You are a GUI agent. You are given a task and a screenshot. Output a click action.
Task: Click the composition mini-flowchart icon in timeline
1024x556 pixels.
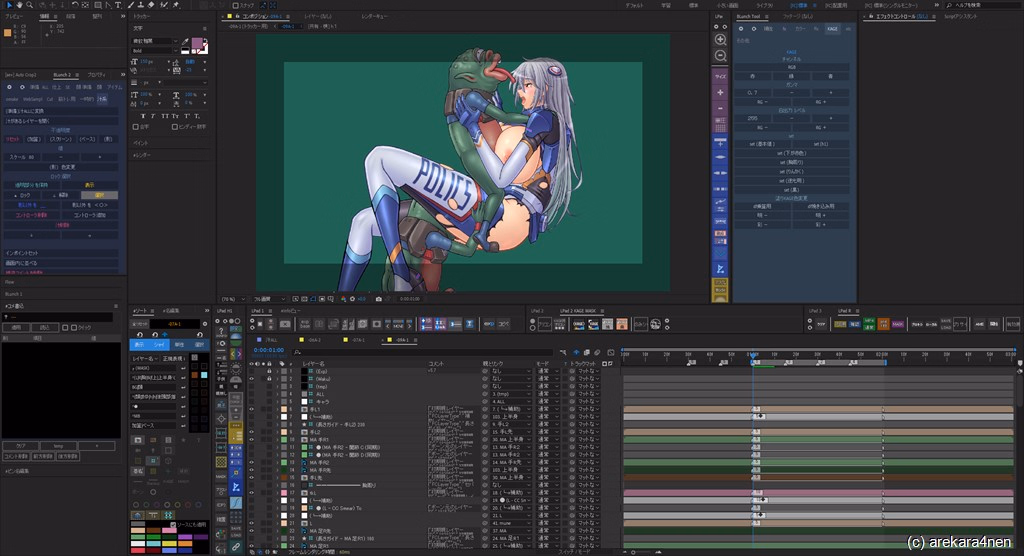tap(563, 353)
